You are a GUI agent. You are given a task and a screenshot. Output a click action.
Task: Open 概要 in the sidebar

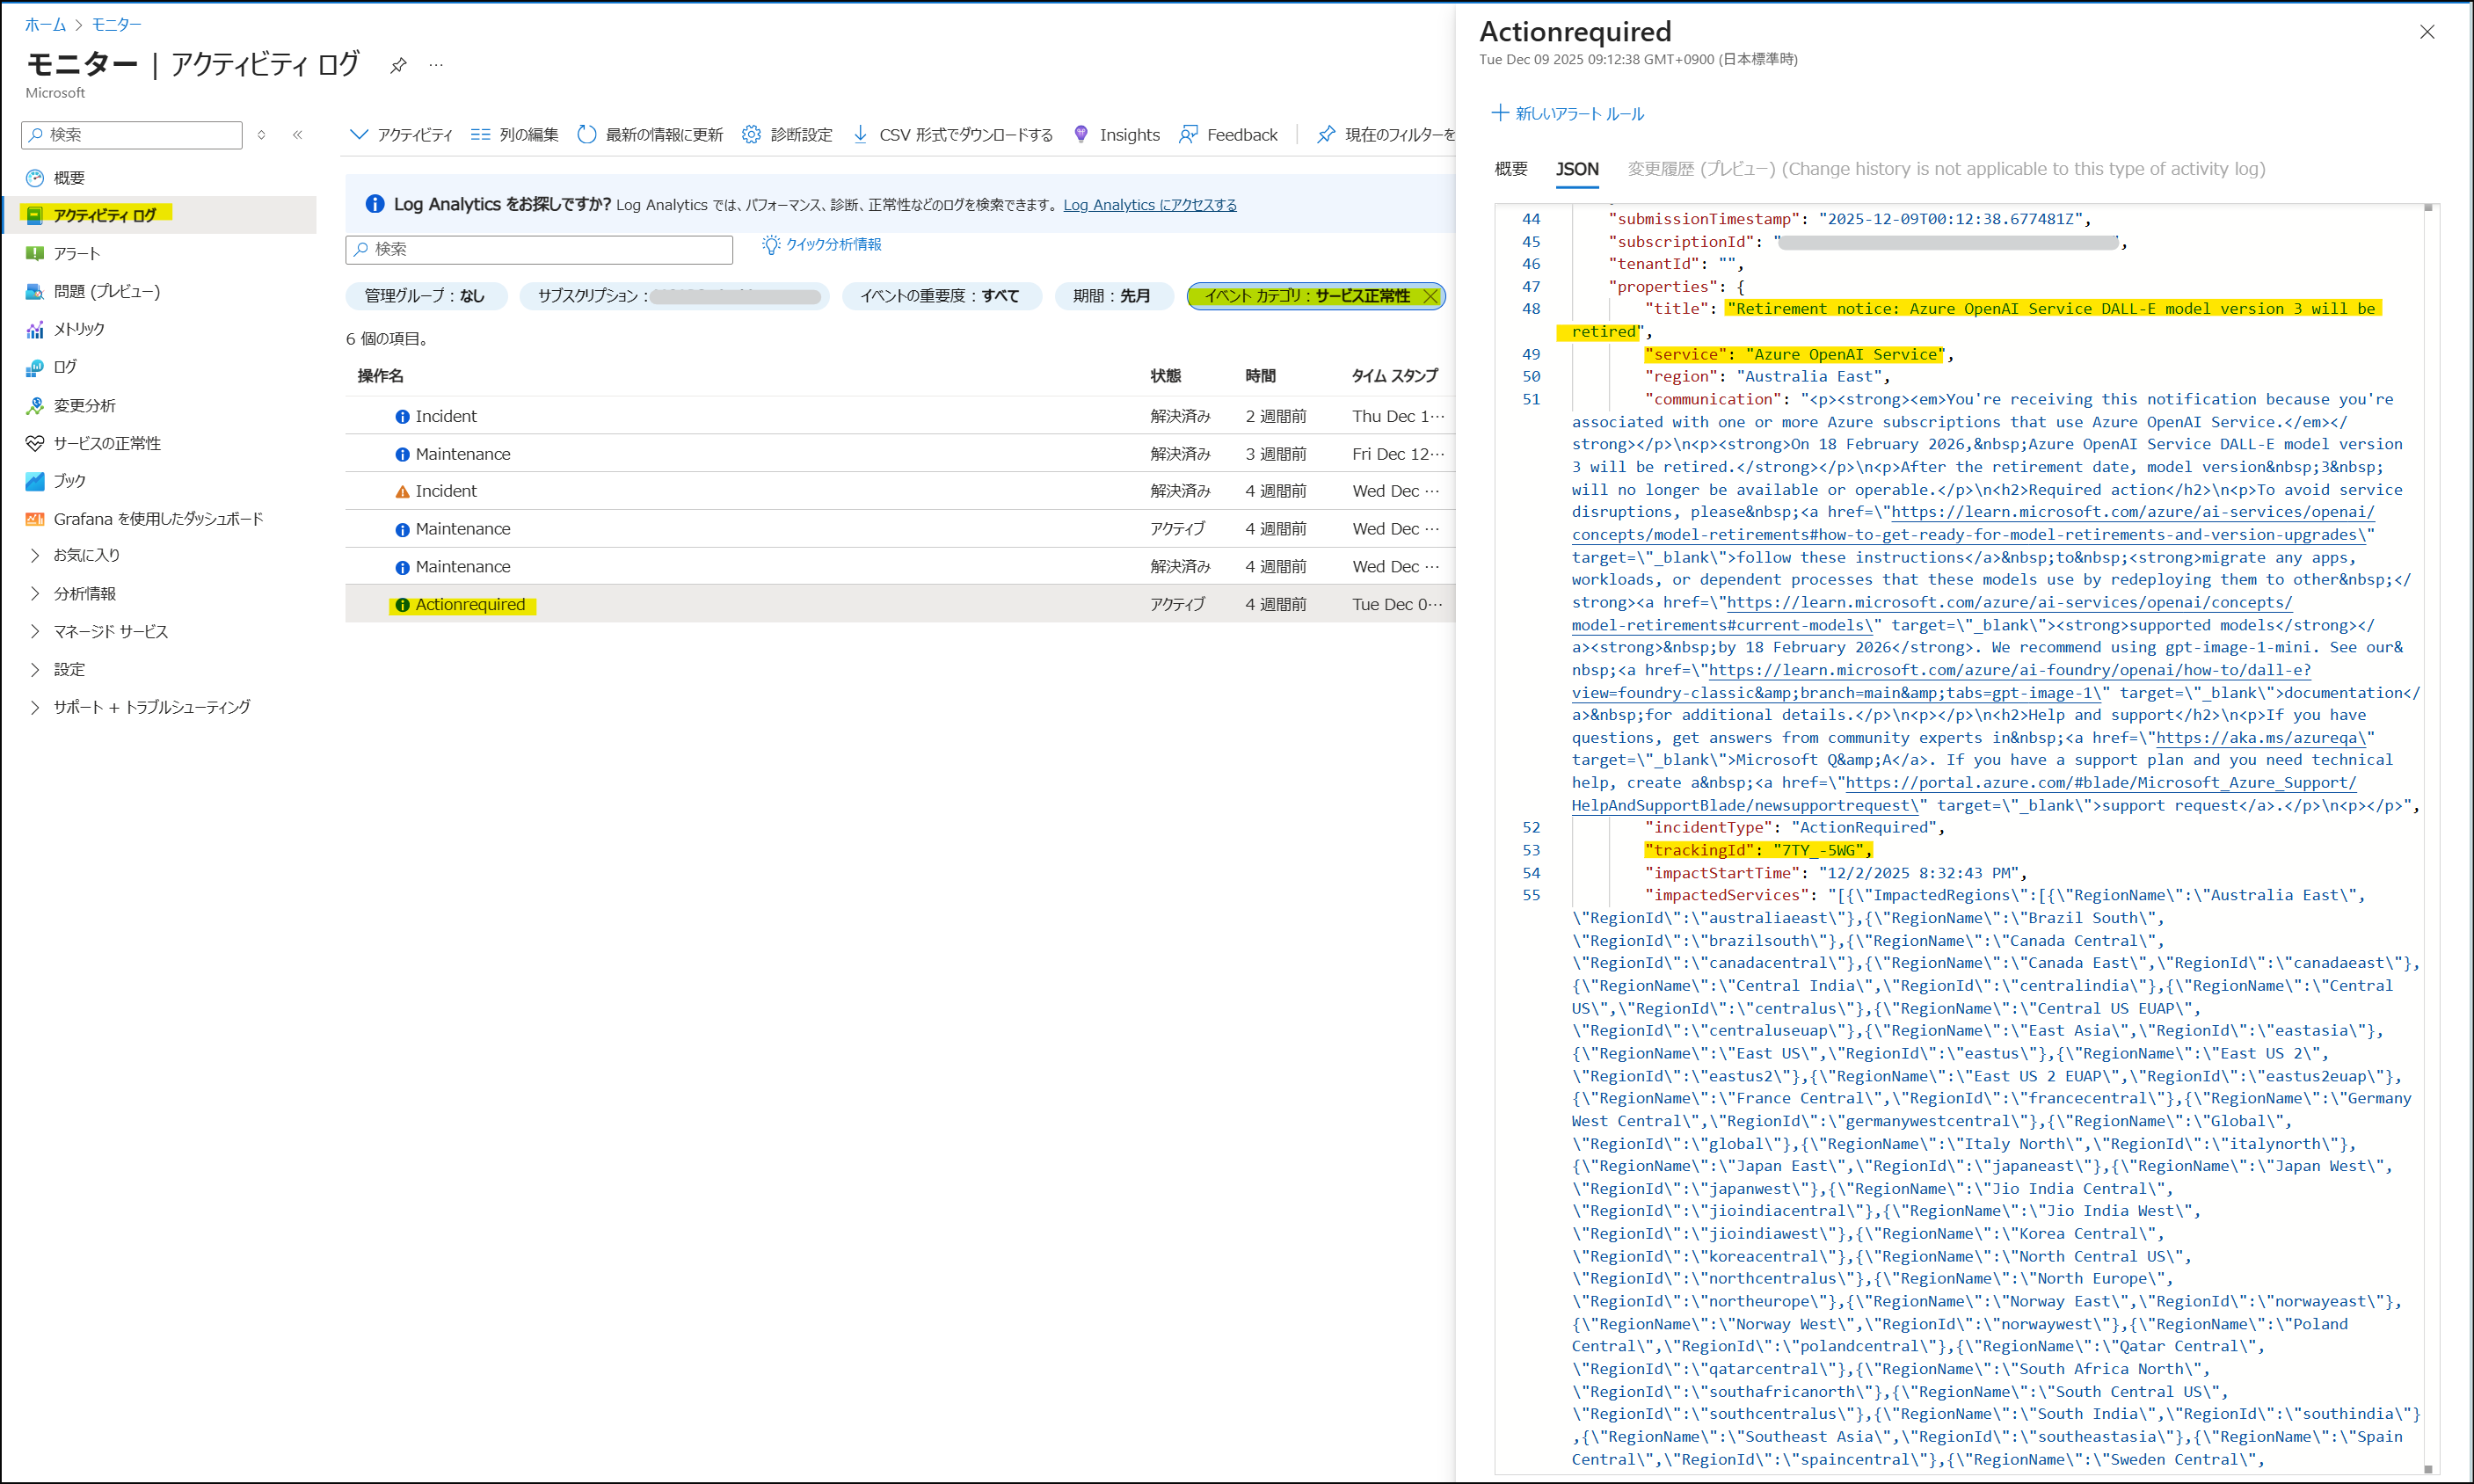coord(69,178)
